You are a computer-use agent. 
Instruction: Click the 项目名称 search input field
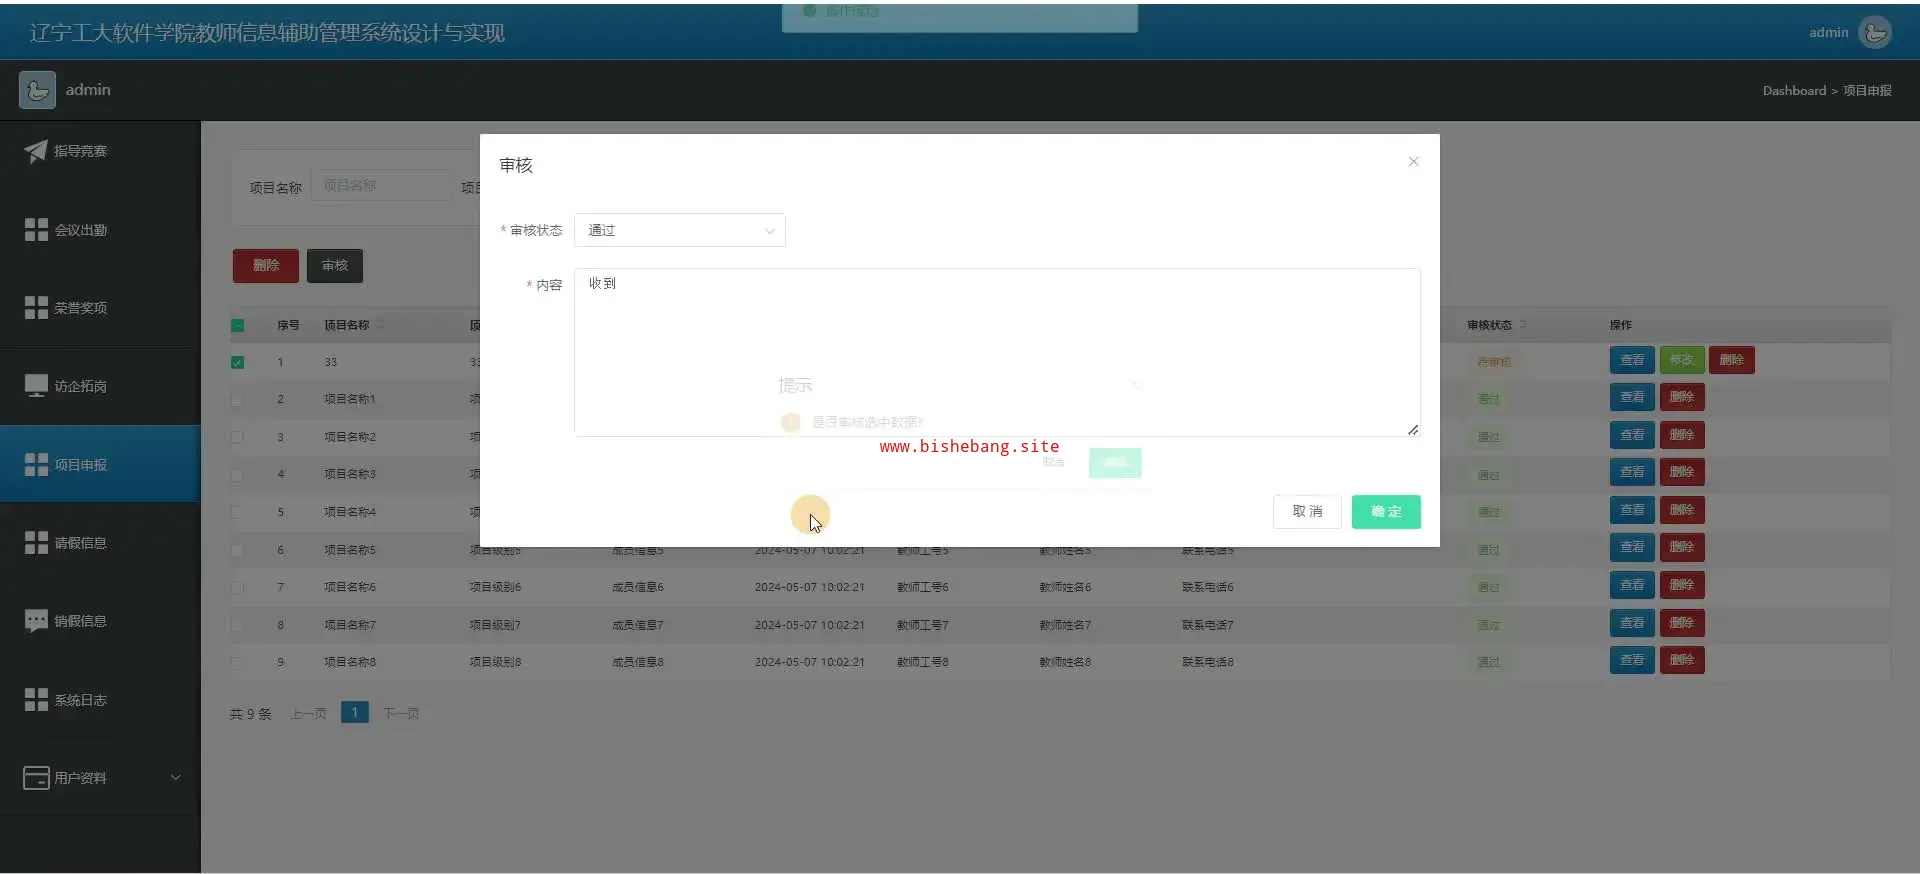point(381,186)
